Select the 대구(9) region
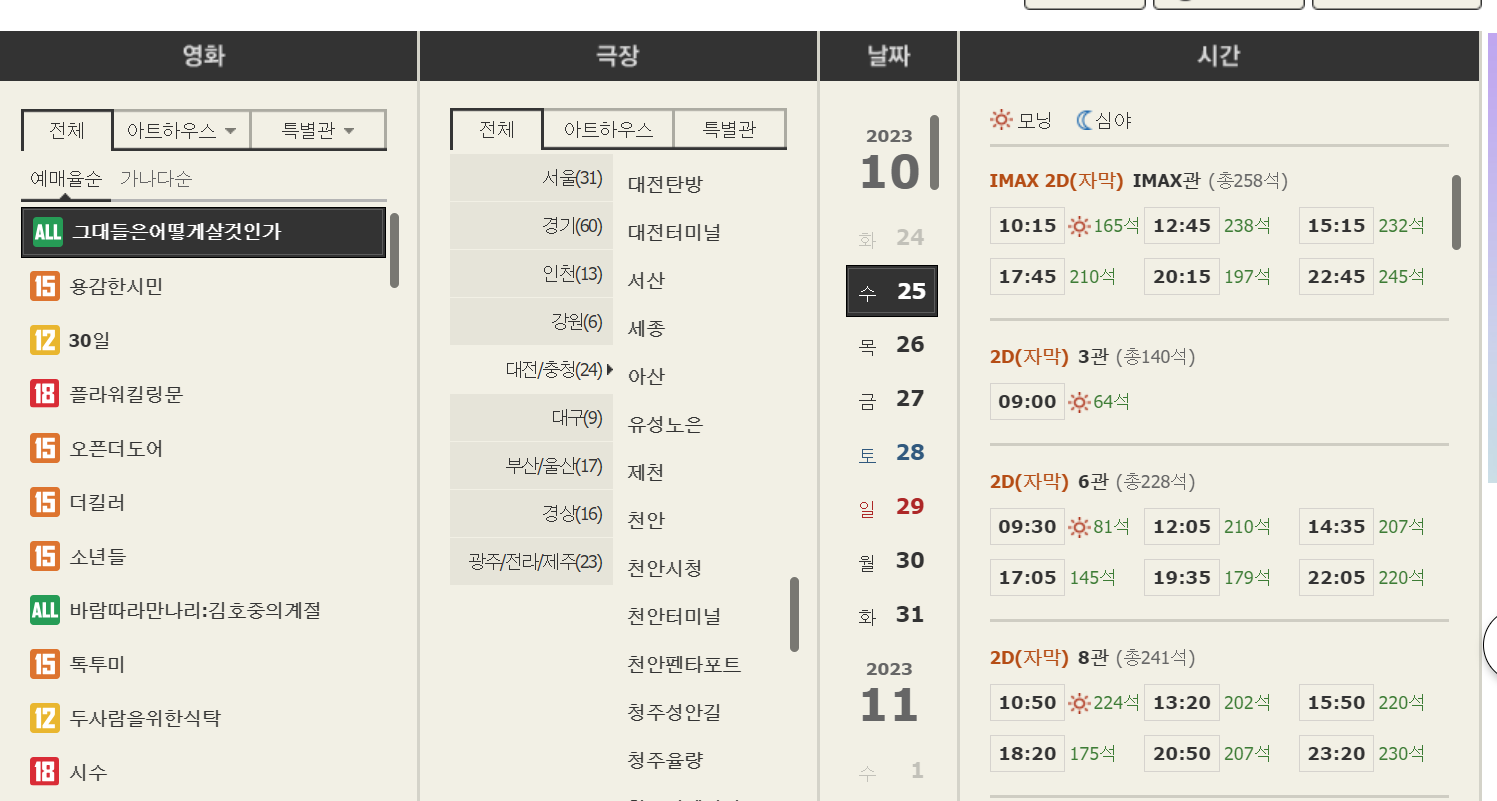Image resolution: width=1497 pixels, height=801 pixels. [x=531, y=418]
